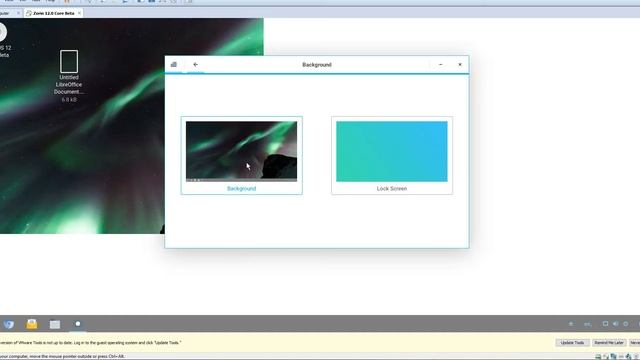The image size is (640, 360).
Task: Open all settings grid icon in Background header
Action: (174, 64)
